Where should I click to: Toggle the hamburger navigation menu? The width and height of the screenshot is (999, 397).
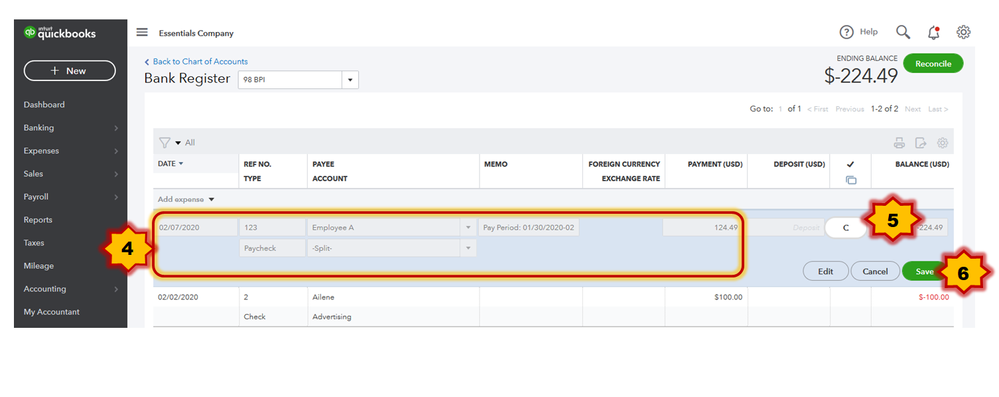[x=142, y=32]
